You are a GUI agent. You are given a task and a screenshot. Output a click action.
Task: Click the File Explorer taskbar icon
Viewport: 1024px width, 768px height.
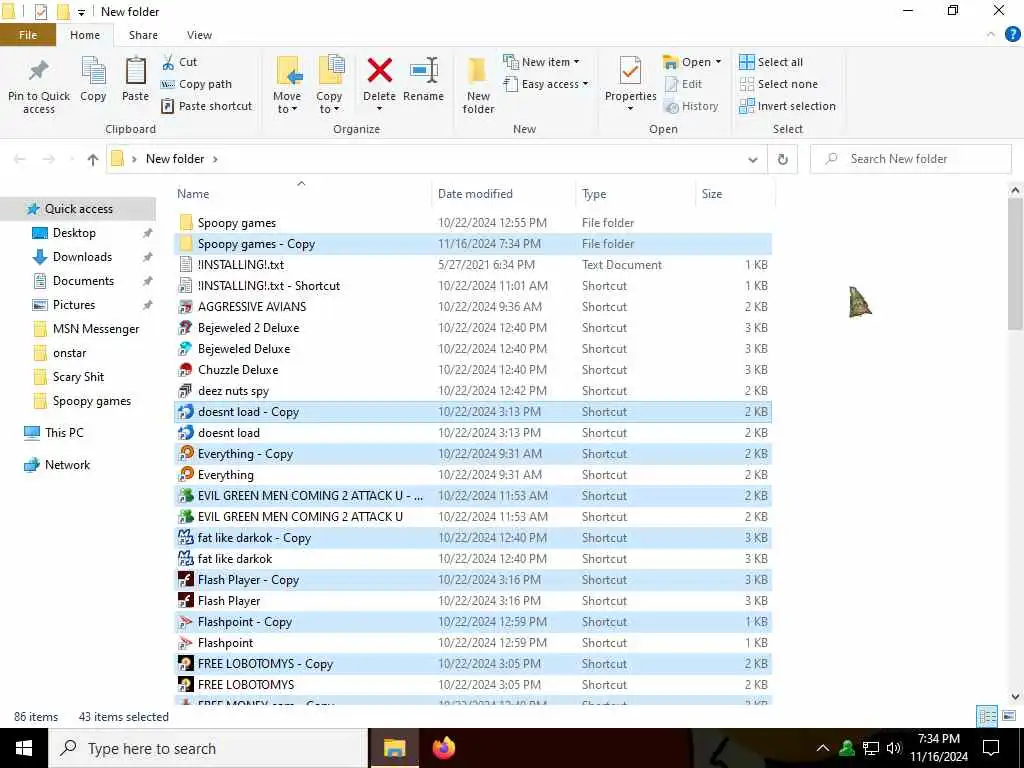[394, 748]
